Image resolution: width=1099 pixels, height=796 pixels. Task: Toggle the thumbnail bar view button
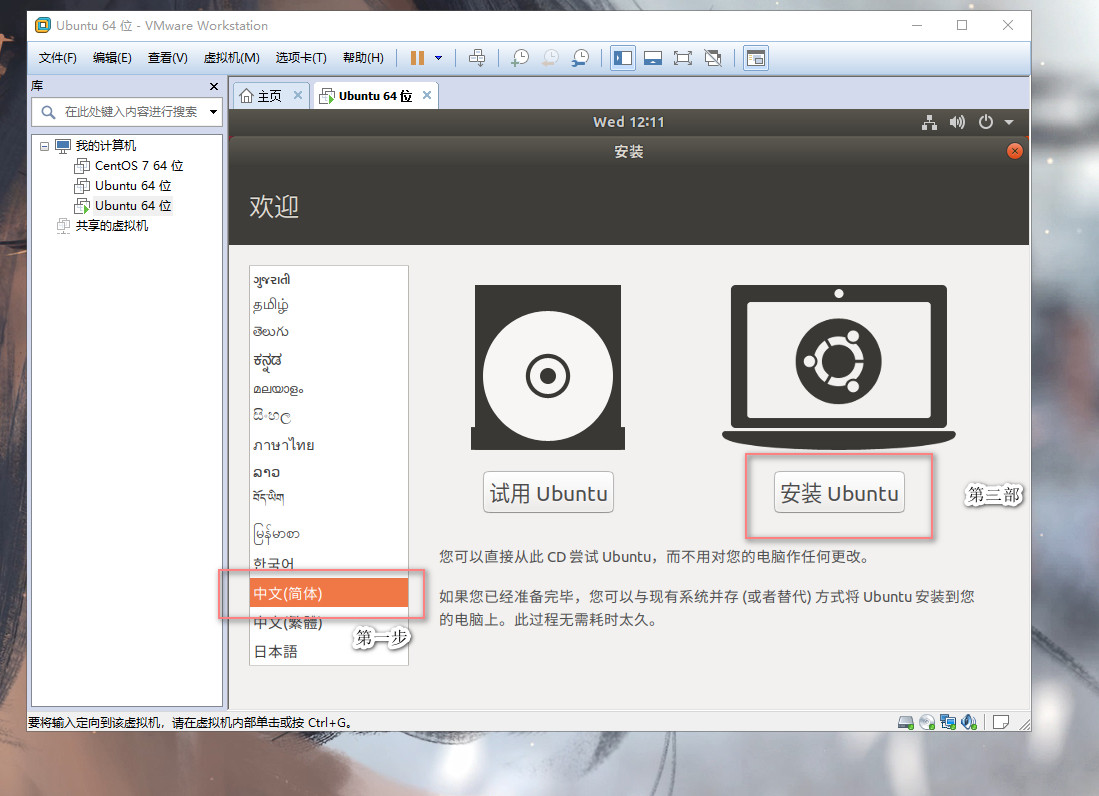pyautogui.click(x=653, y=58)
